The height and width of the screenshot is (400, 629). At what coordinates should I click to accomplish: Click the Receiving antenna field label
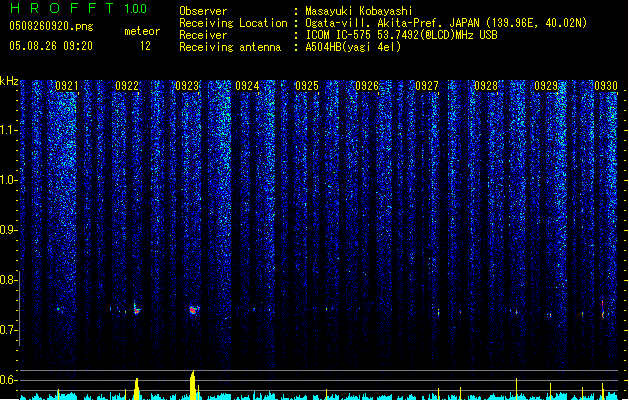[x=230, y=47]
